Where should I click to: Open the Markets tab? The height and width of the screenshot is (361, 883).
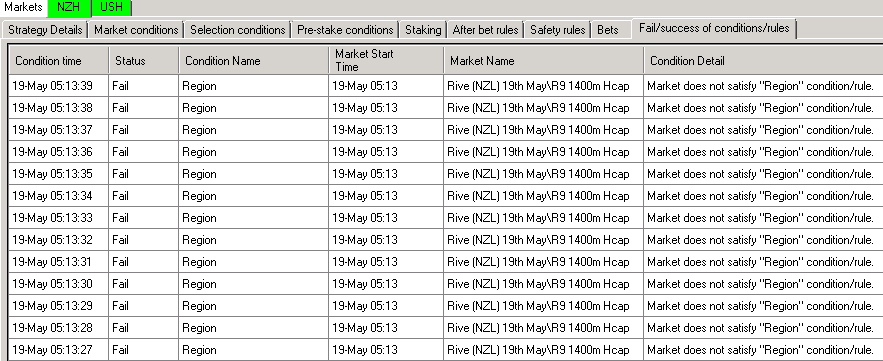pos(23,7)
